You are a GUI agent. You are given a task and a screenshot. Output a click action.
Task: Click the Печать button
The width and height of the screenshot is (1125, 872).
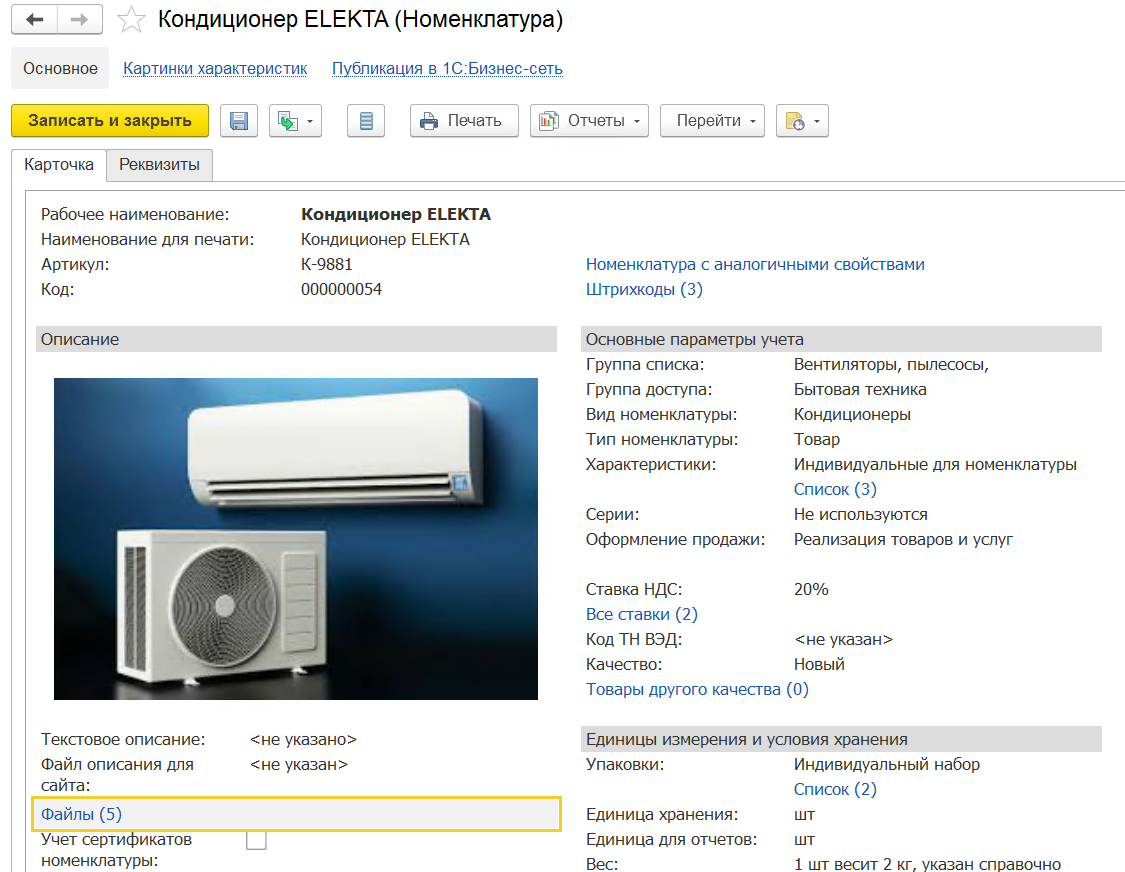(x=464, y=121)
